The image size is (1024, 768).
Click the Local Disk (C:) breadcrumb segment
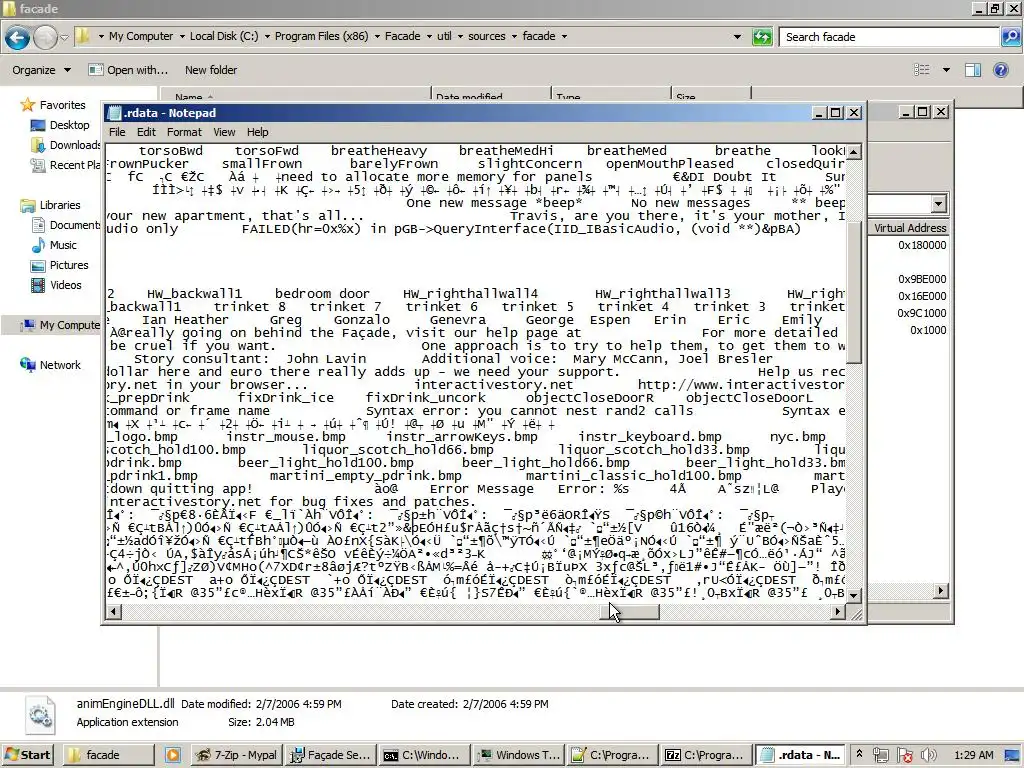[x=224, y=36]
